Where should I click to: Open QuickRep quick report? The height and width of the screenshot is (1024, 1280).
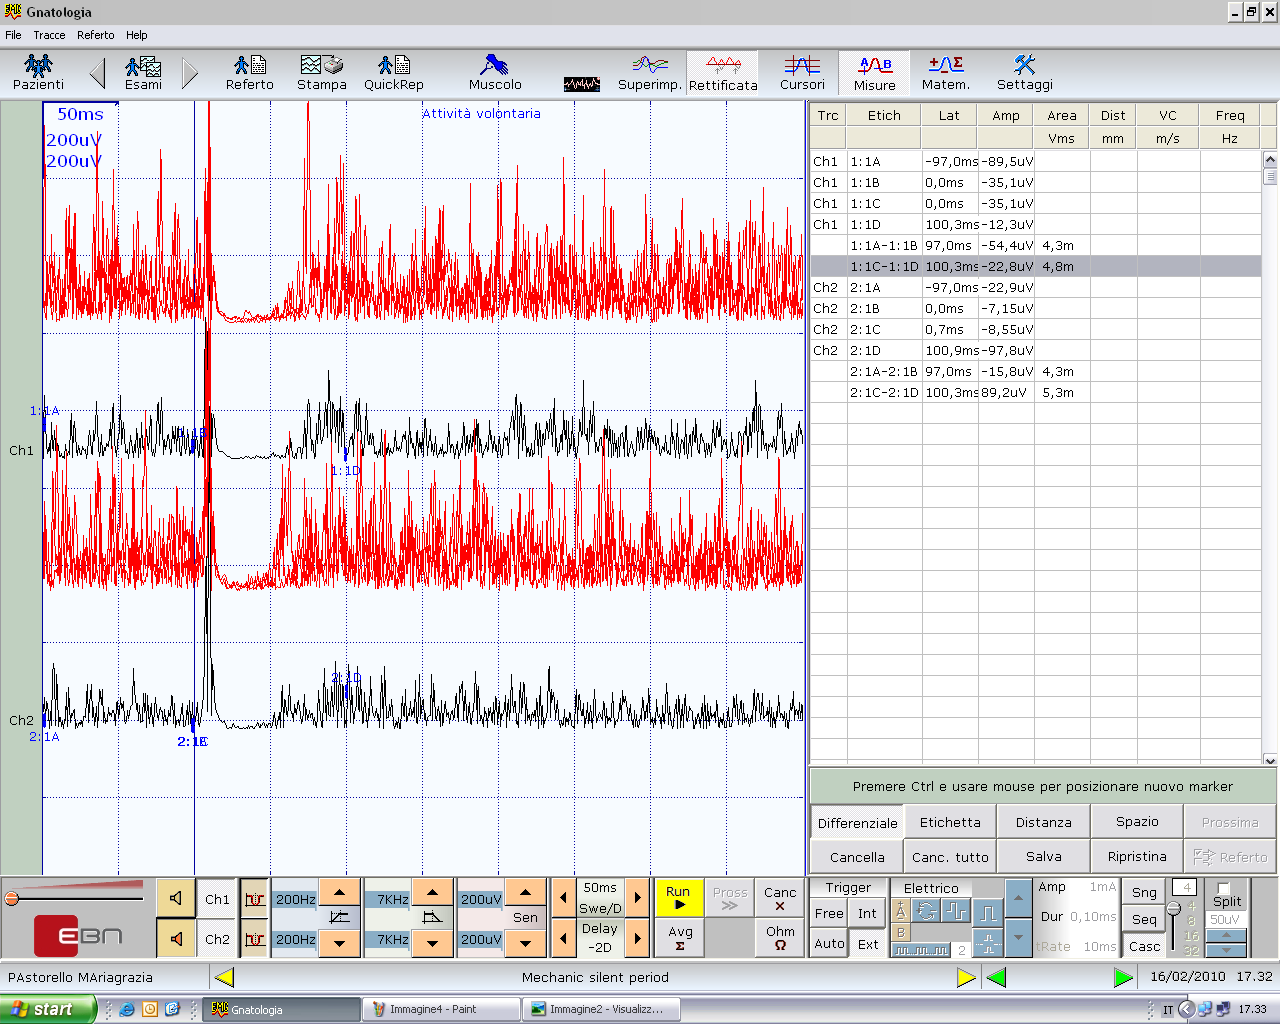[393, 73]
